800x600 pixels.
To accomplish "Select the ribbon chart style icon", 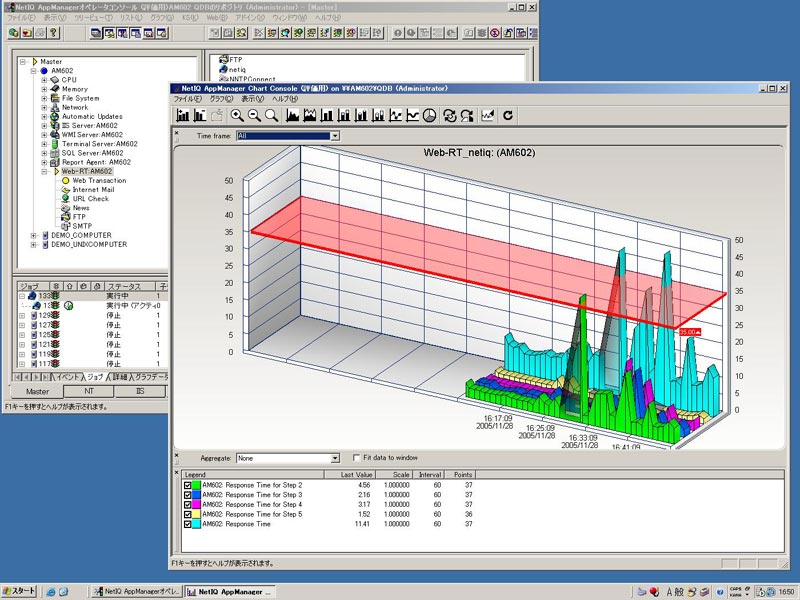I will point(310,115).
